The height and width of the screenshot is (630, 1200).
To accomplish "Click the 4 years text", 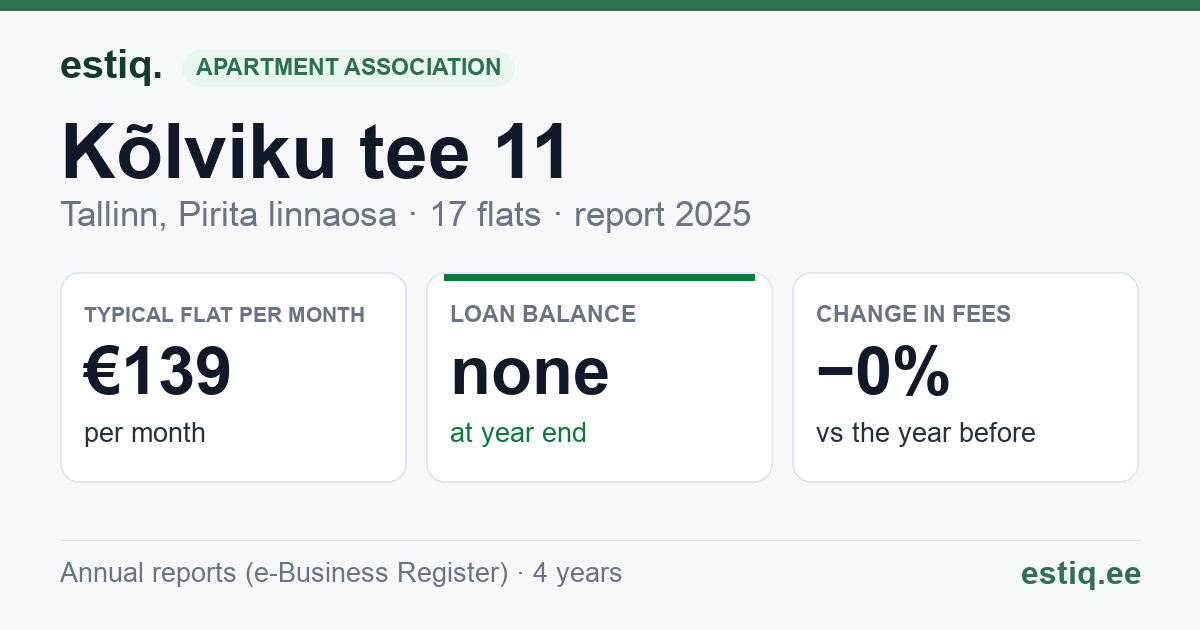I will point(577,573).
